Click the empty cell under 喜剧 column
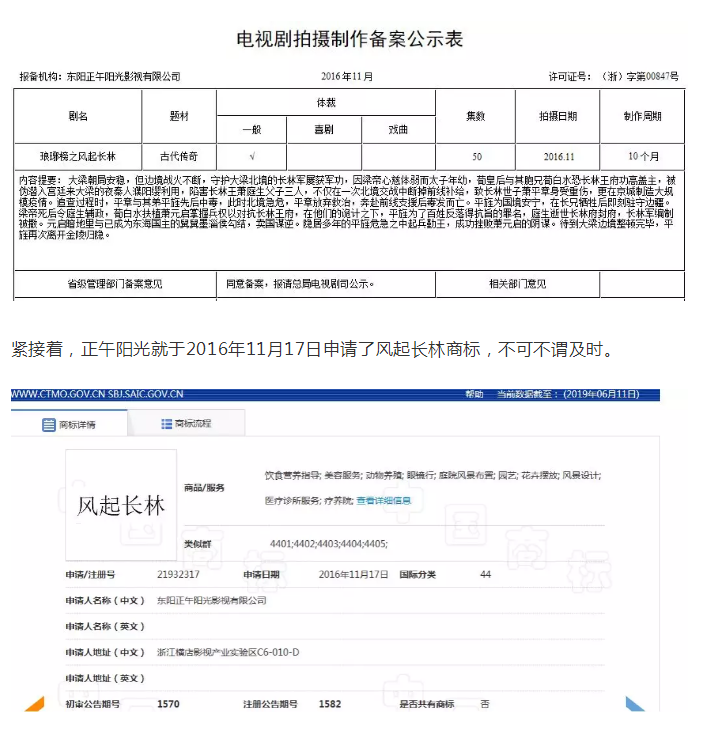The height and width of the screenshot is (733, 715). 324,157
